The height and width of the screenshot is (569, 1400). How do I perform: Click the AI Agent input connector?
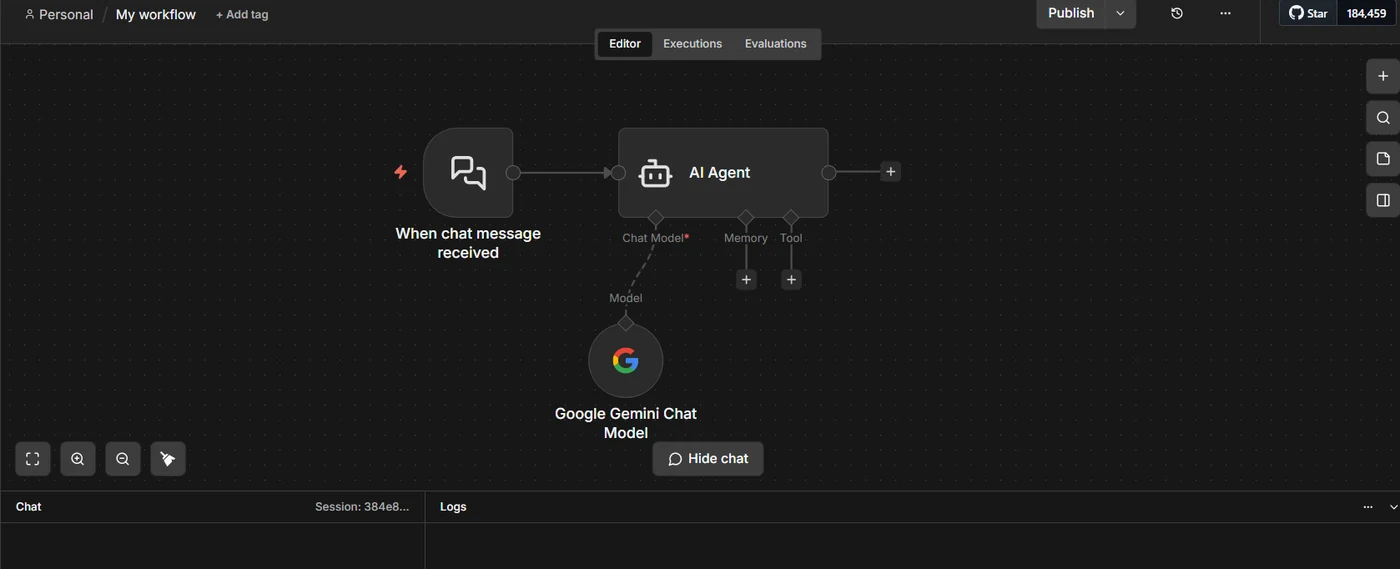[618, 172]
